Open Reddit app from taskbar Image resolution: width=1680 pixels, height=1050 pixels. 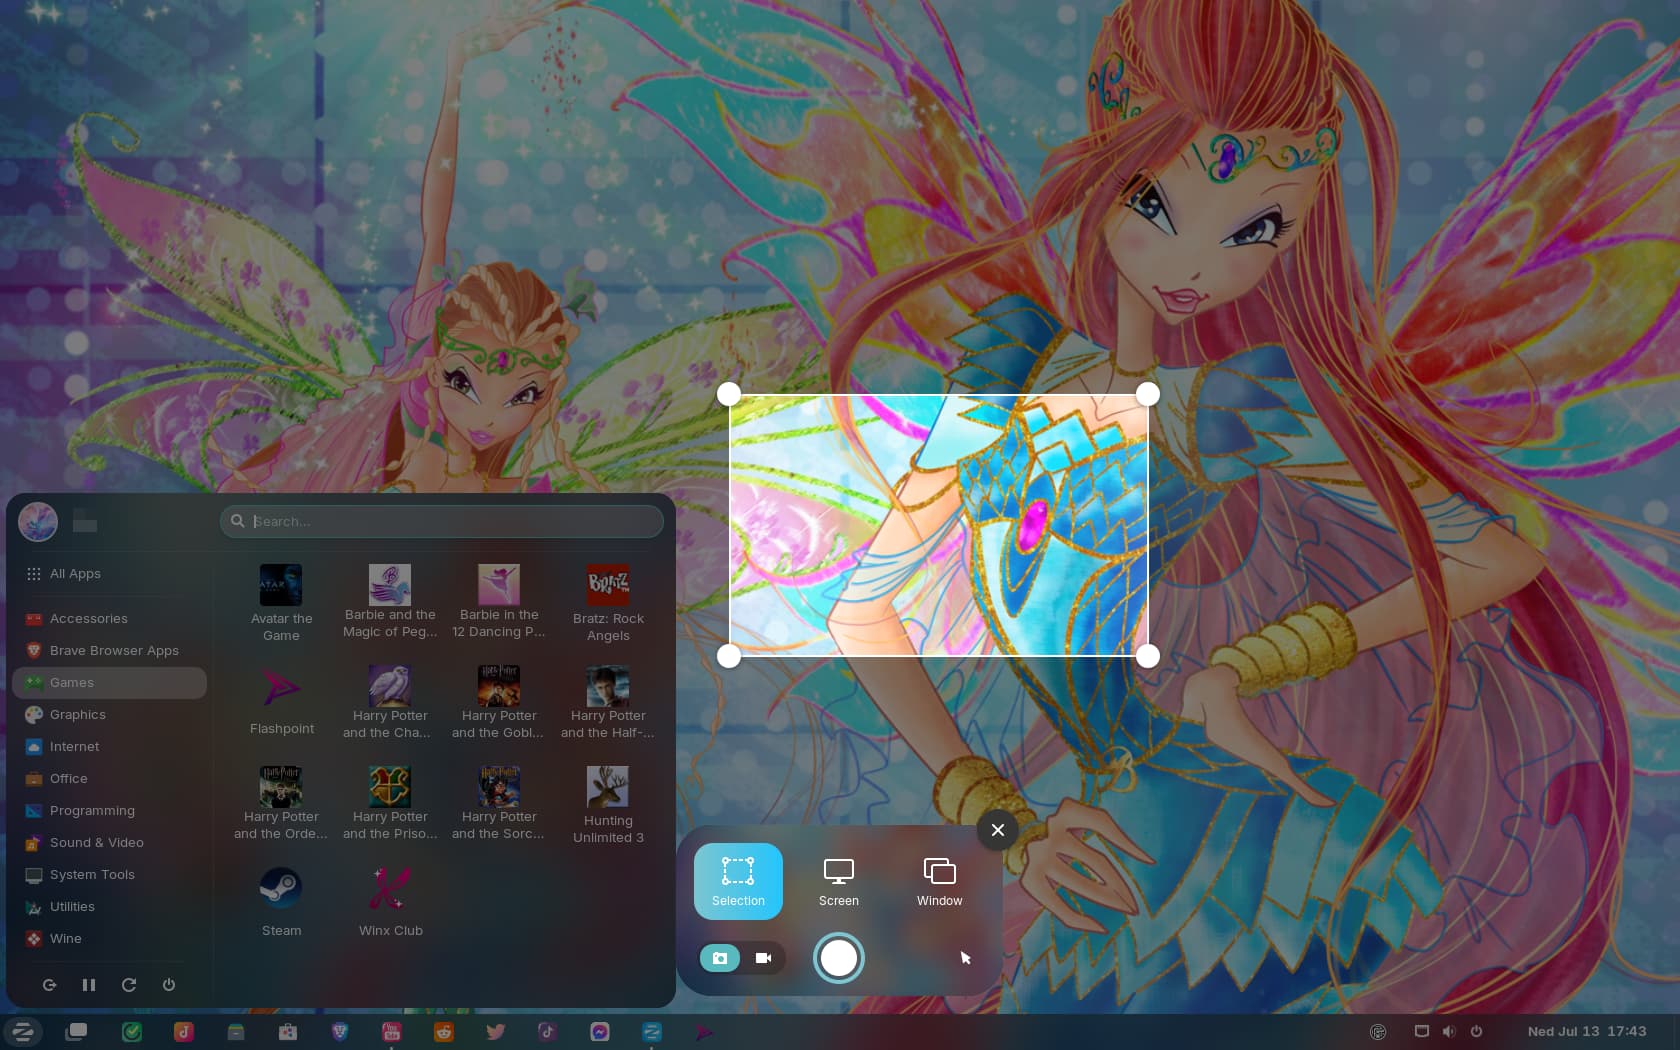pos(444,1032)
